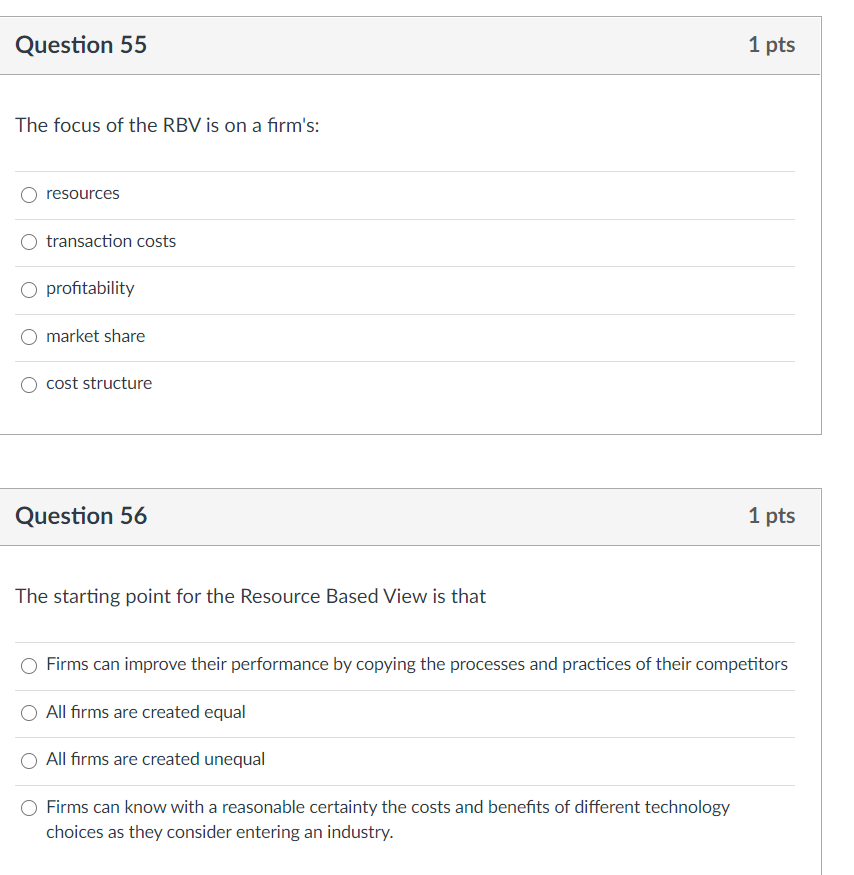Choose 'profitability' for Question 55
854x875 pixels.
point(29,289)
